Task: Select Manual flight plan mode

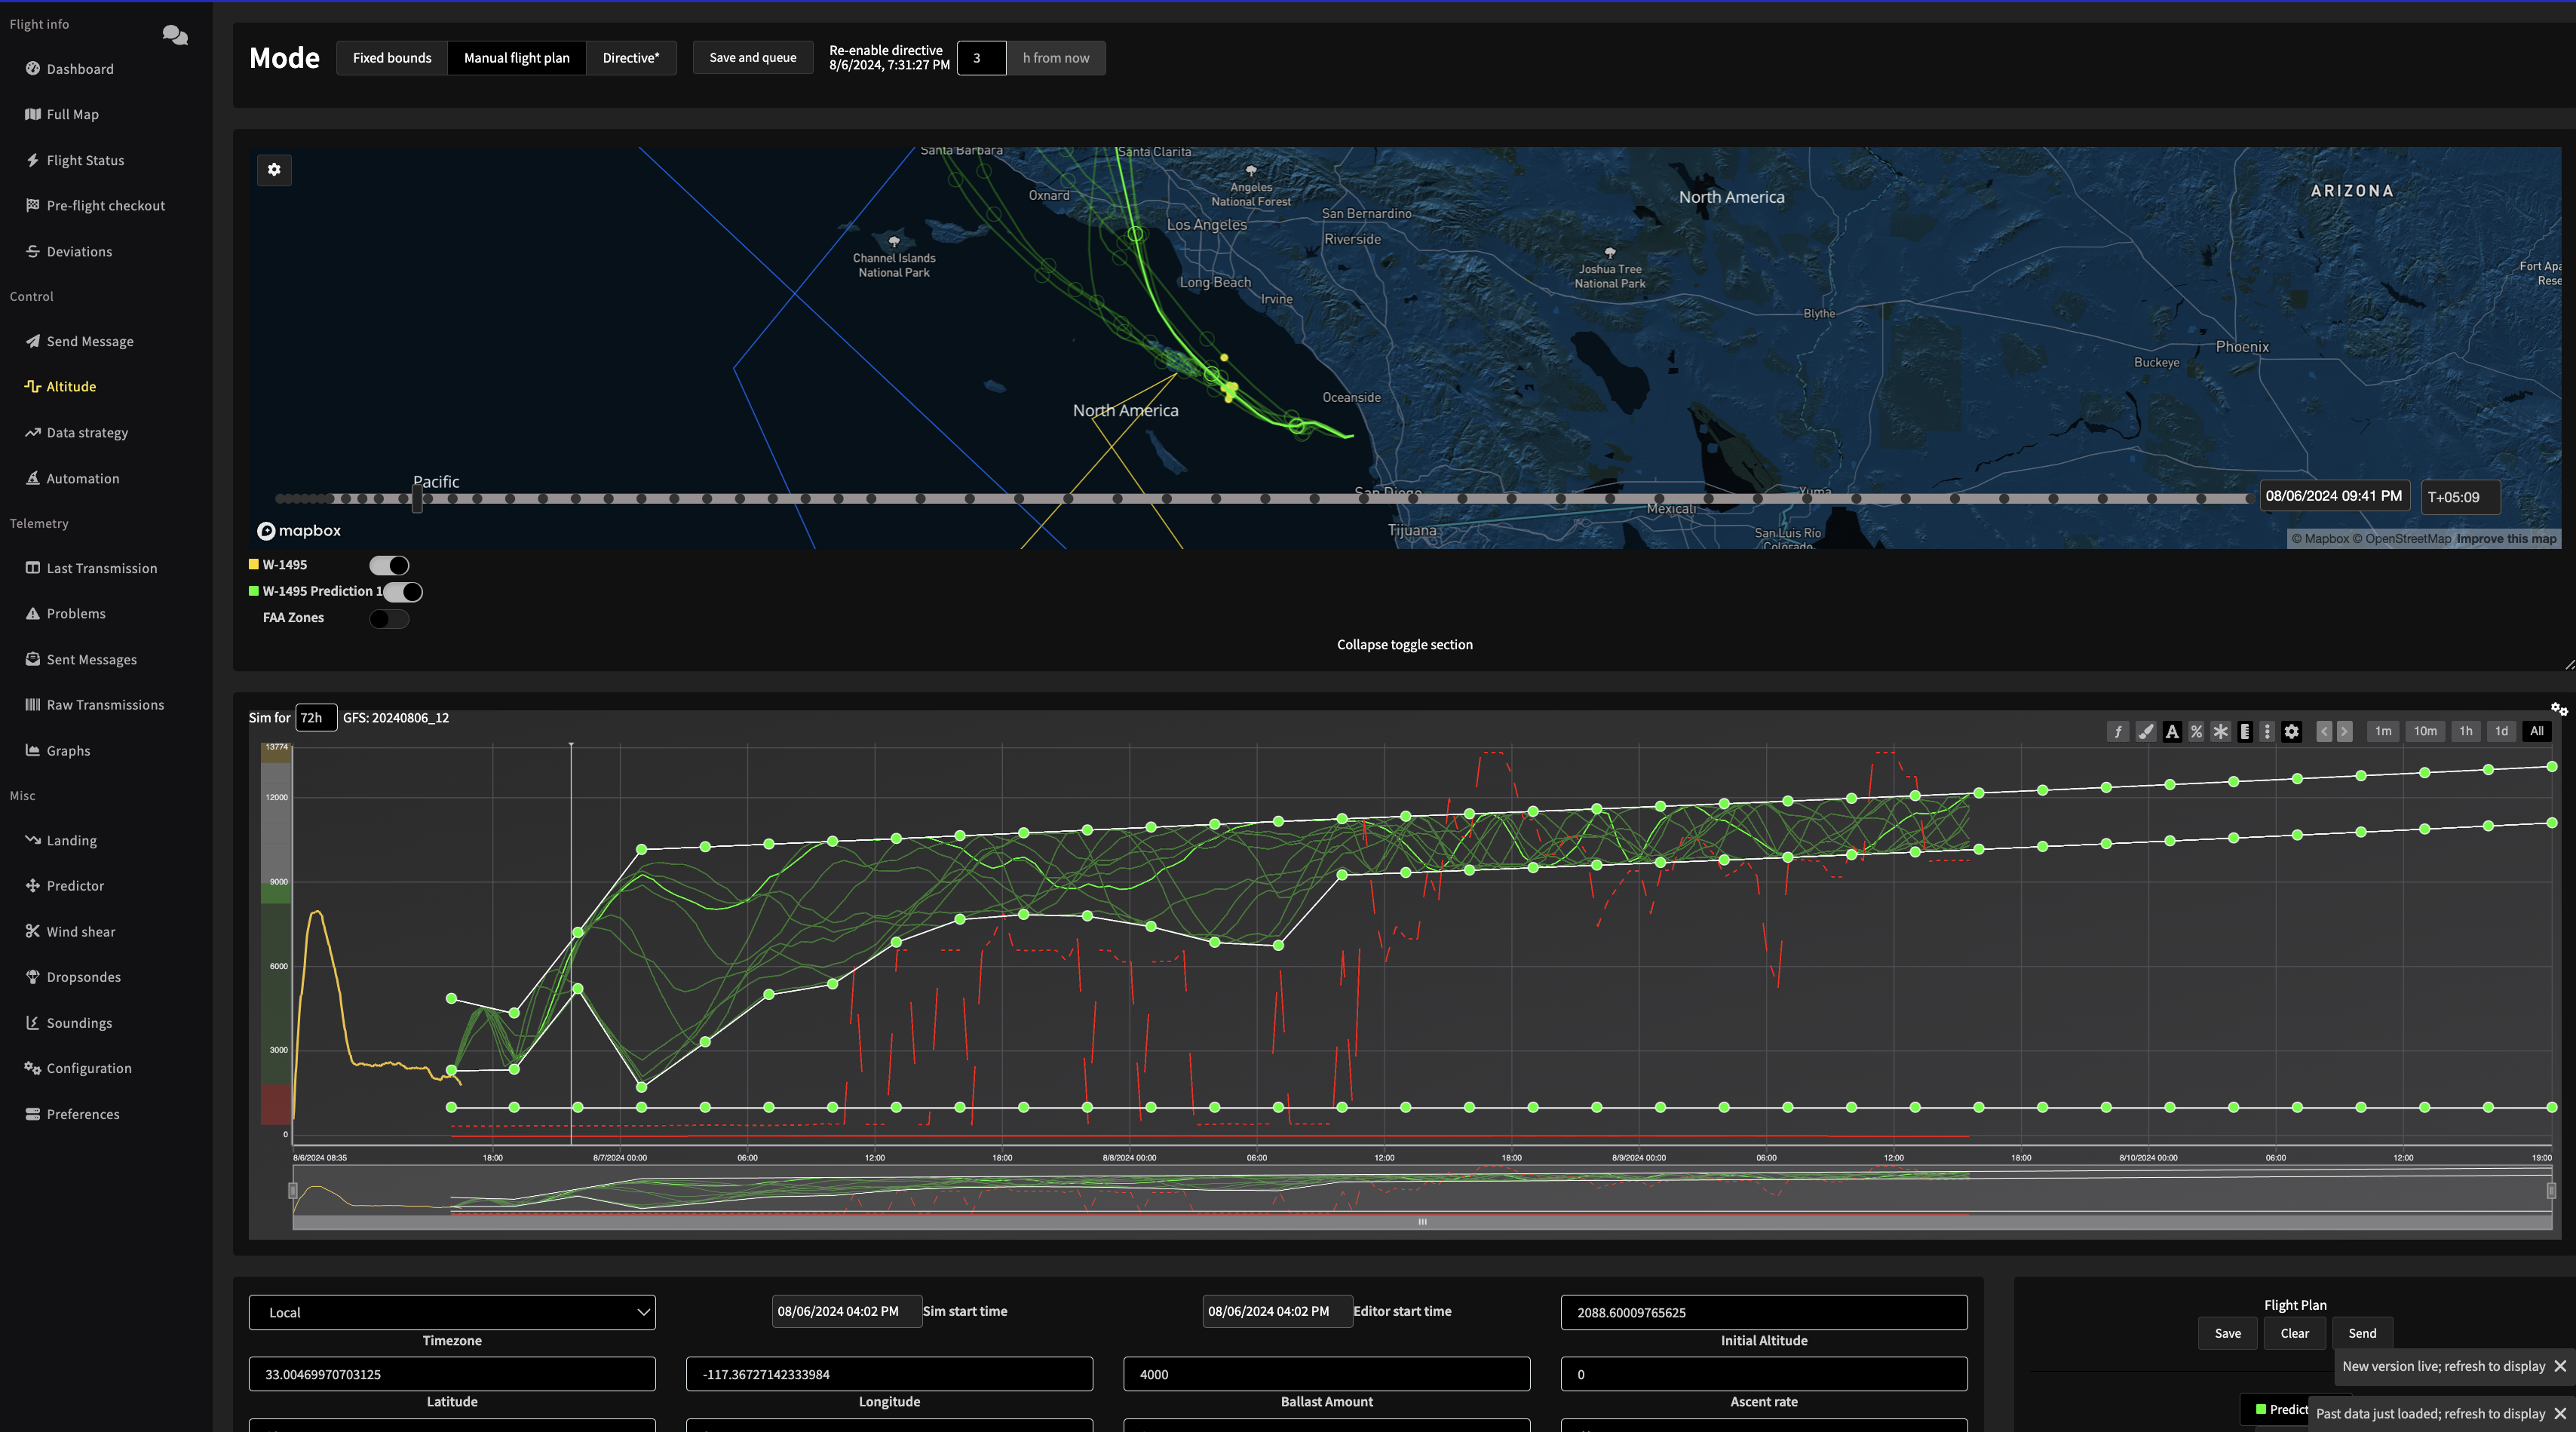Action: 517,58
